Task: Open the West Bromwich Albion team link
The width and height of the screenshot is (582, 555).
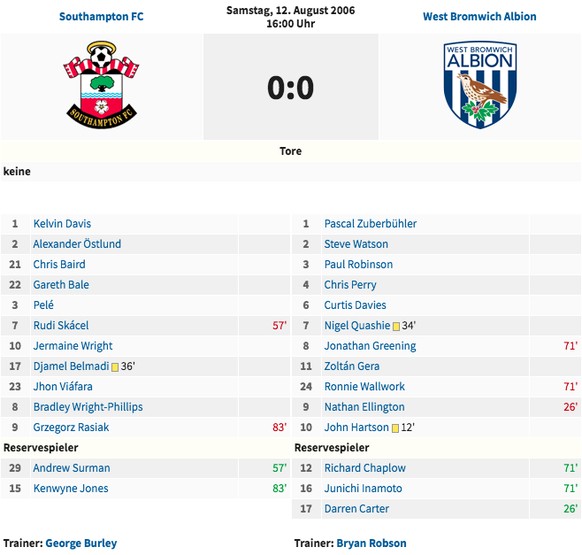Action: coord(480,16)
